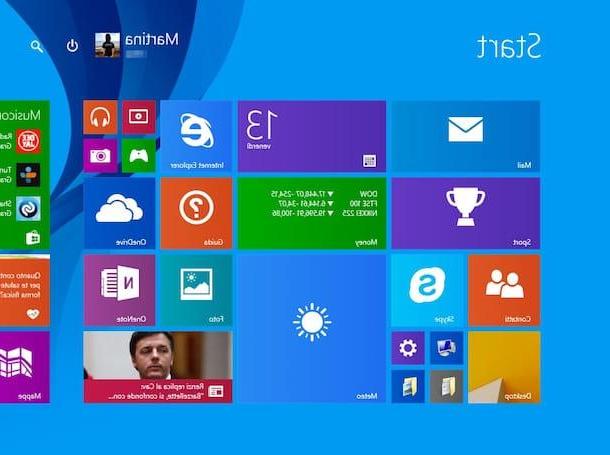Open the Calendar tile showing 13
Screen dimensions: 610x455
pos(312,136)
